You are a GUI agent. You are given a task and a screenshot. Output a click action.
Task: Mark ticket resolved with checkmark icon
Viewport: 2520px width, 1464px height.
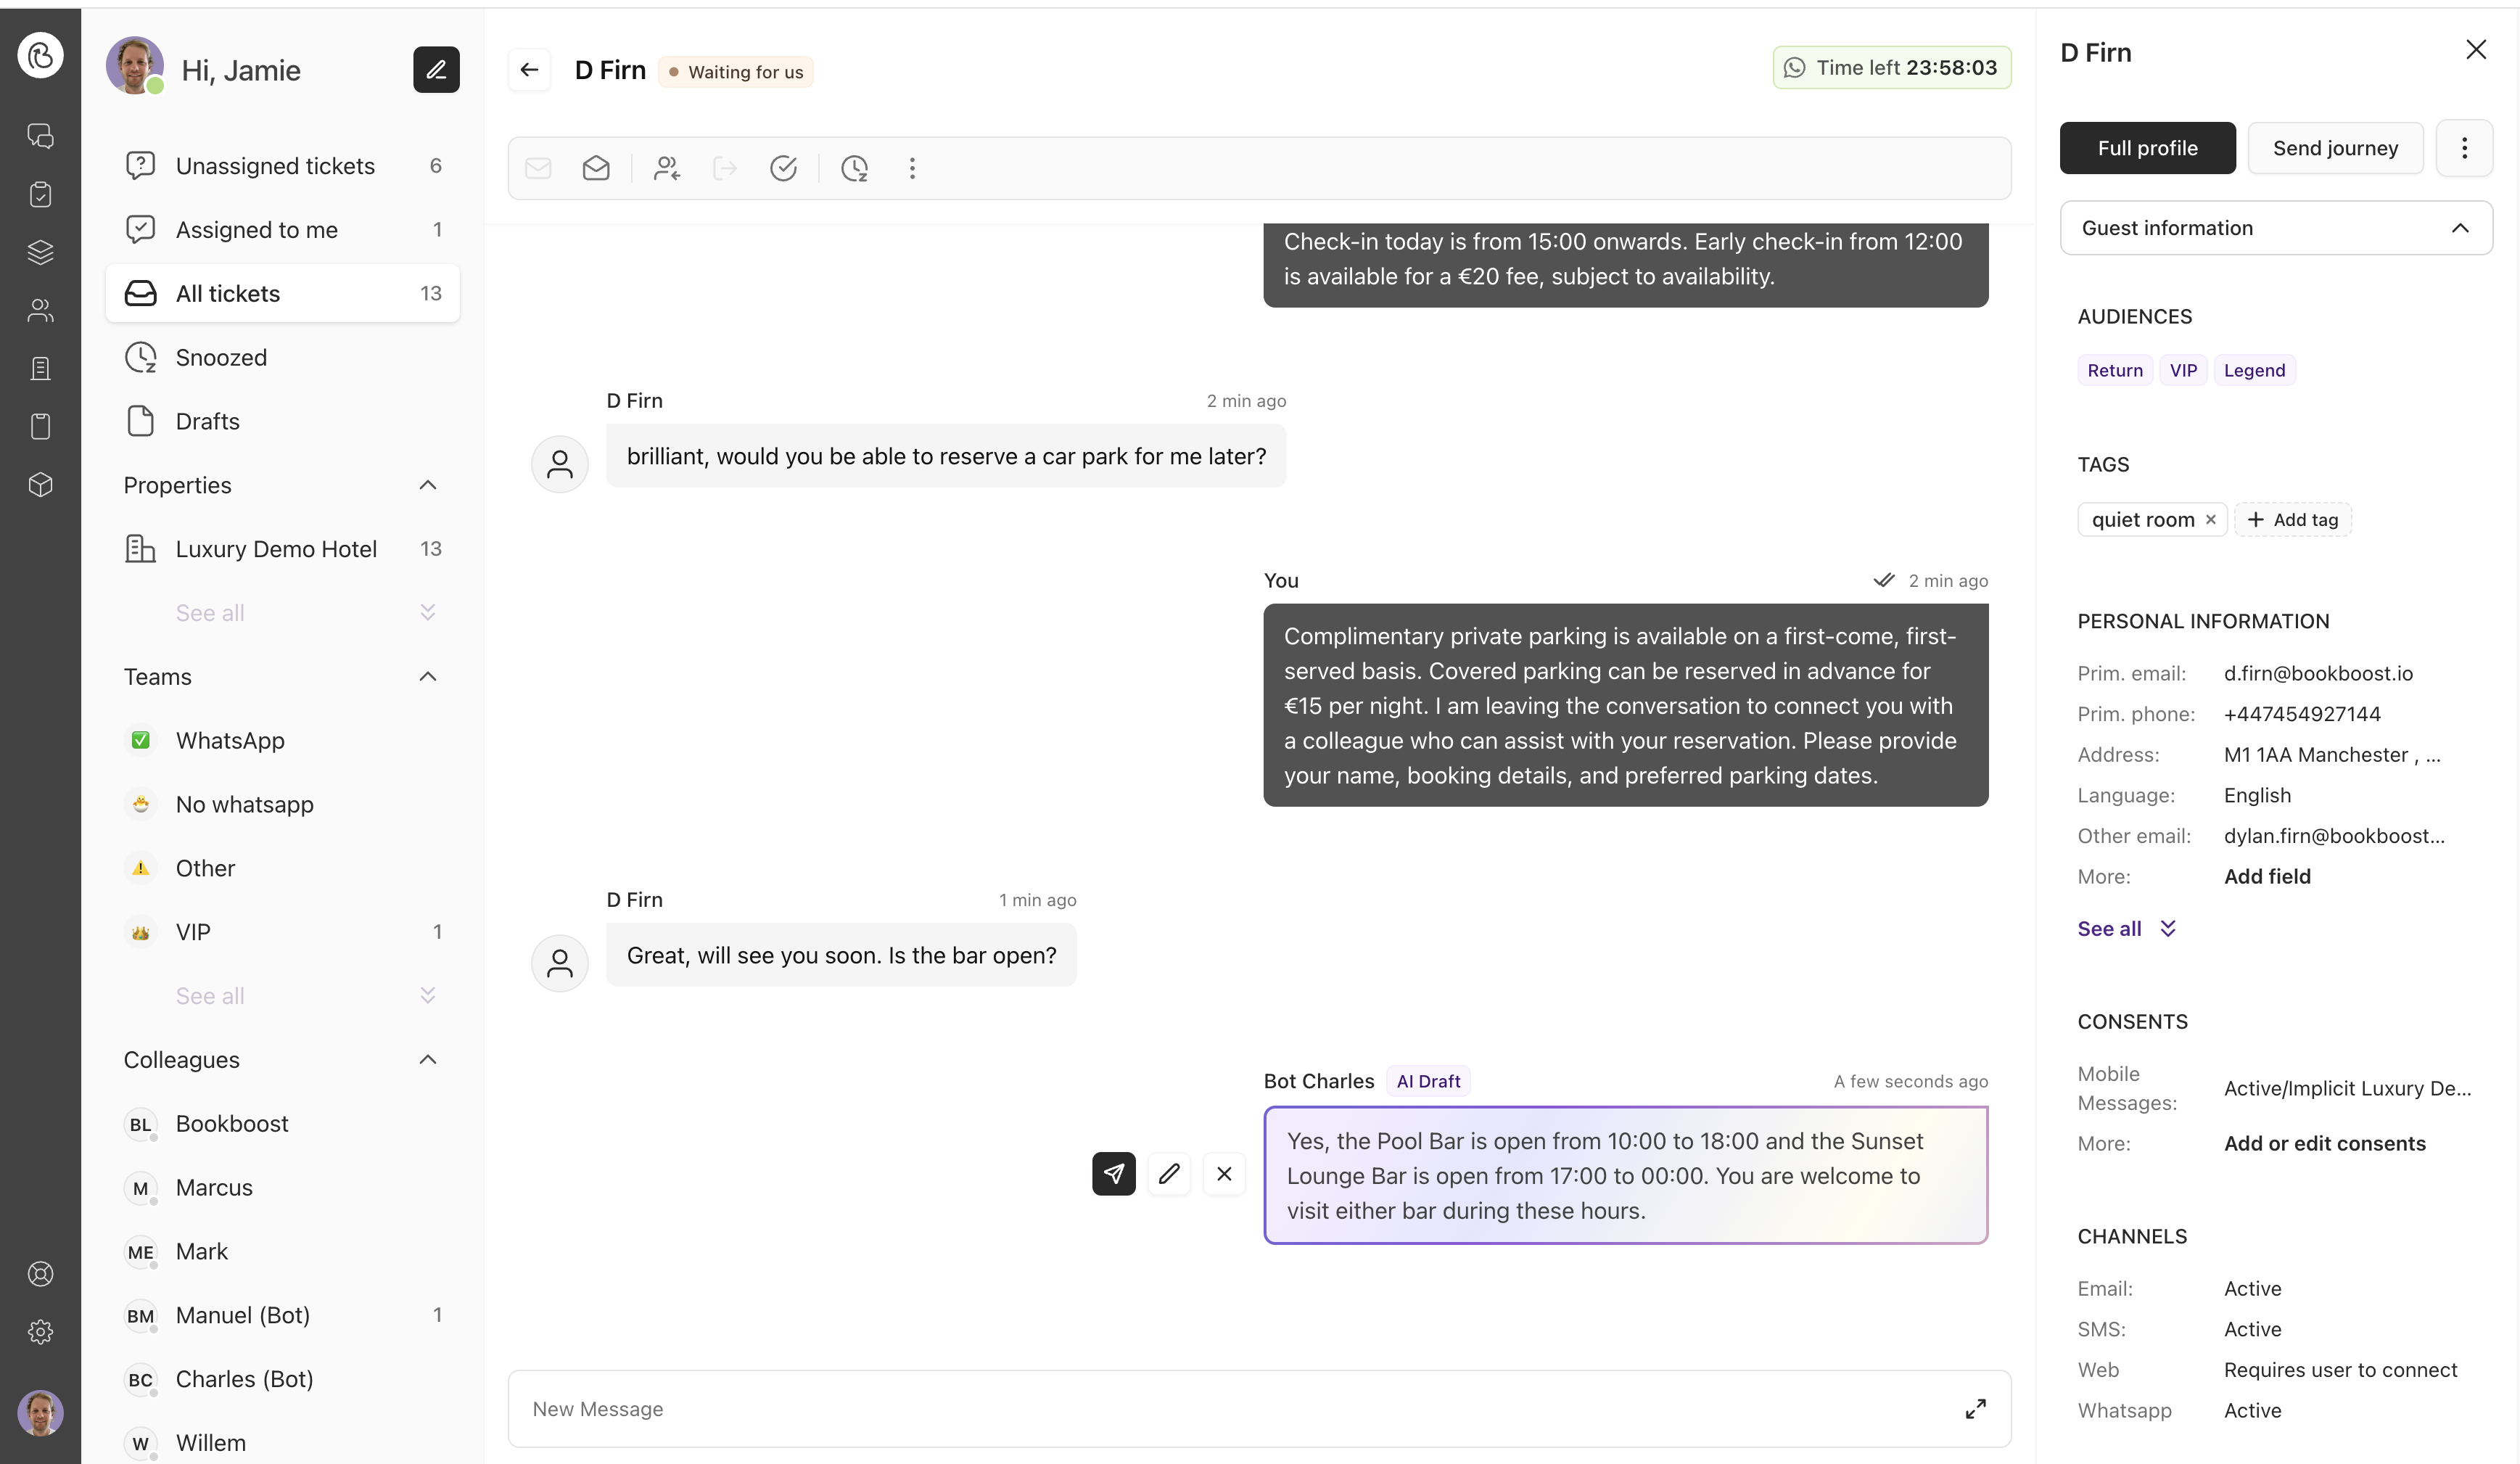783,168
